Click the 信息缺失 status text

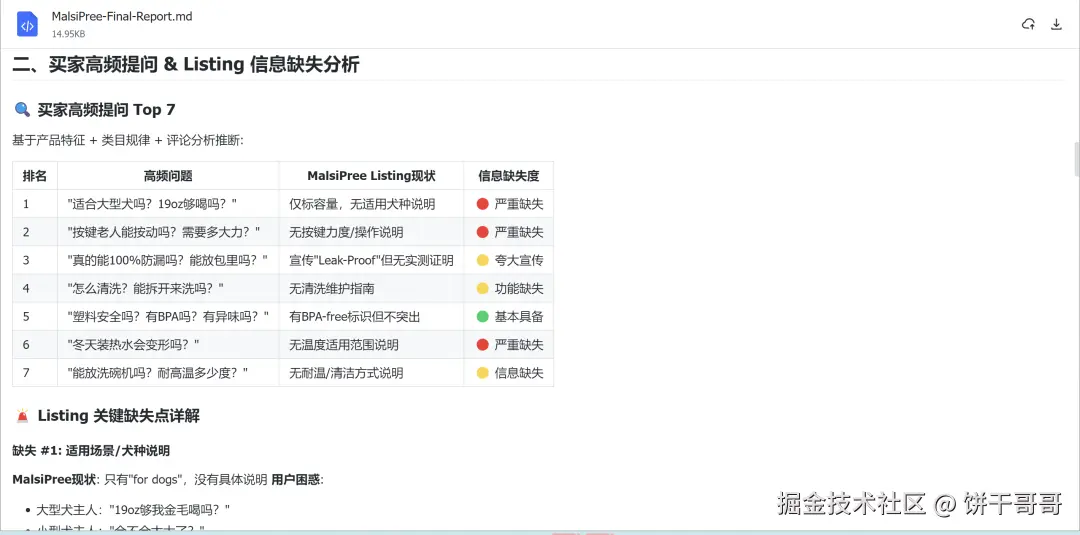pyautogui.click(x=519, y=373)
